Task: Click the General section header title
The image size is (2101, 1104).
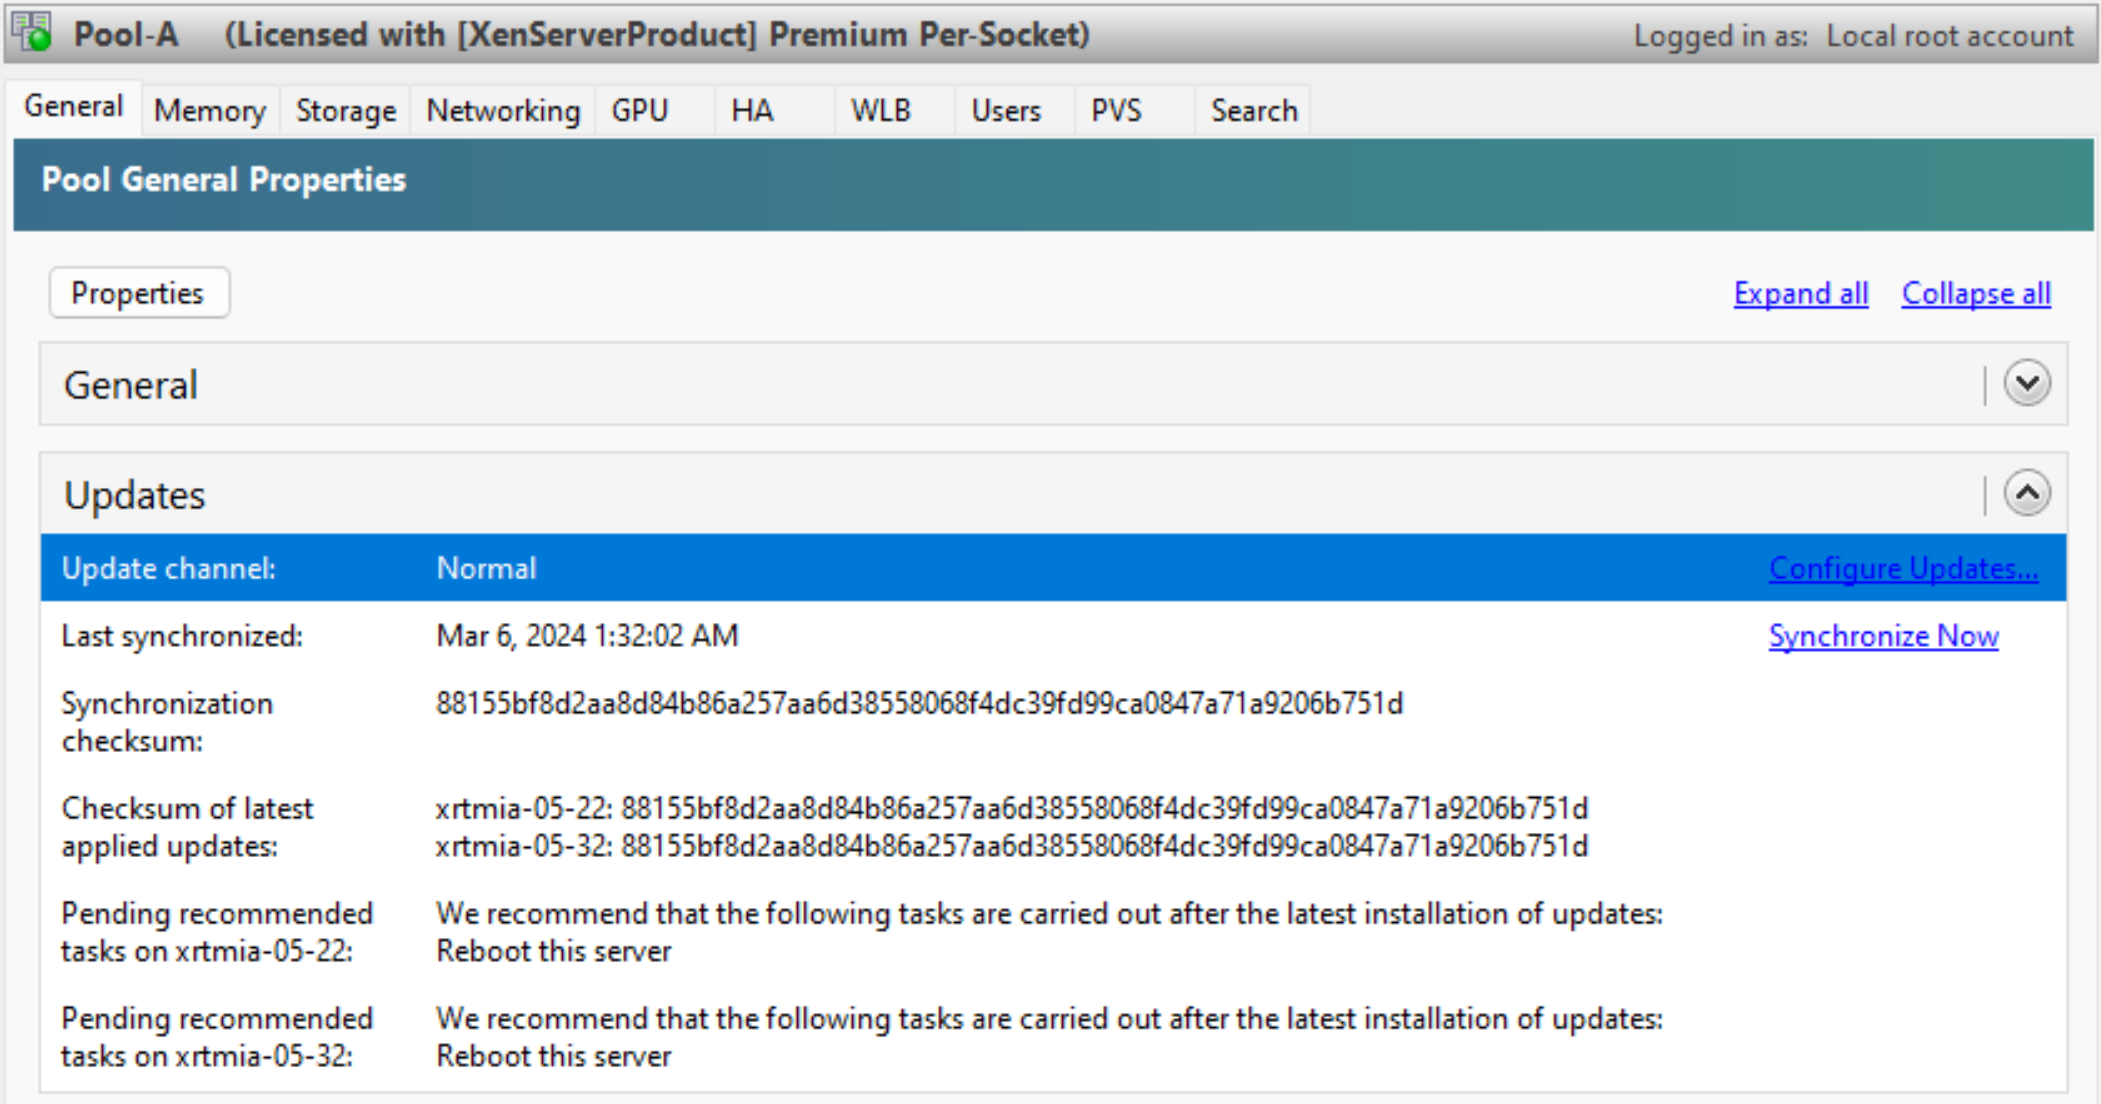Action: [131, 385]
